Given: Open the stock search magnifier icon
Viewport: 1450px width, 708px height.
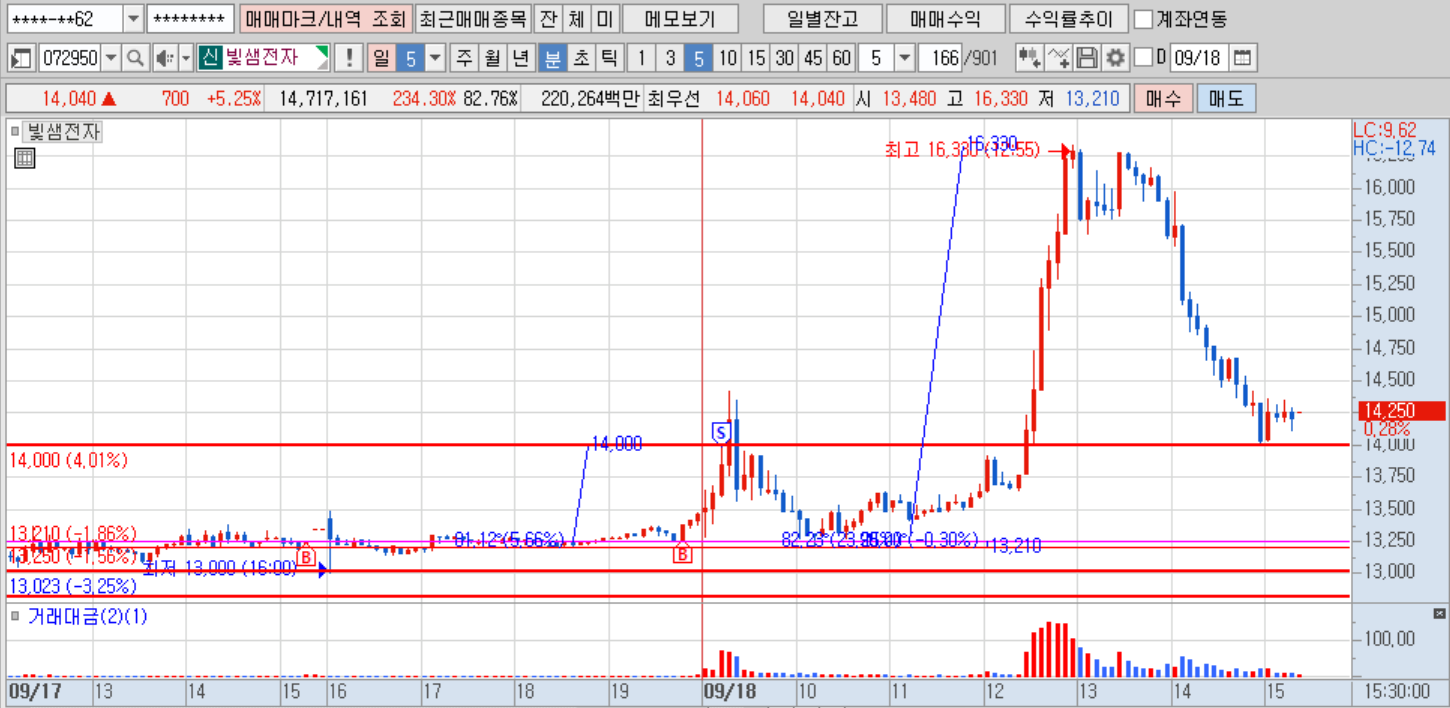Looking at the screenshot, I should [135, 58].
